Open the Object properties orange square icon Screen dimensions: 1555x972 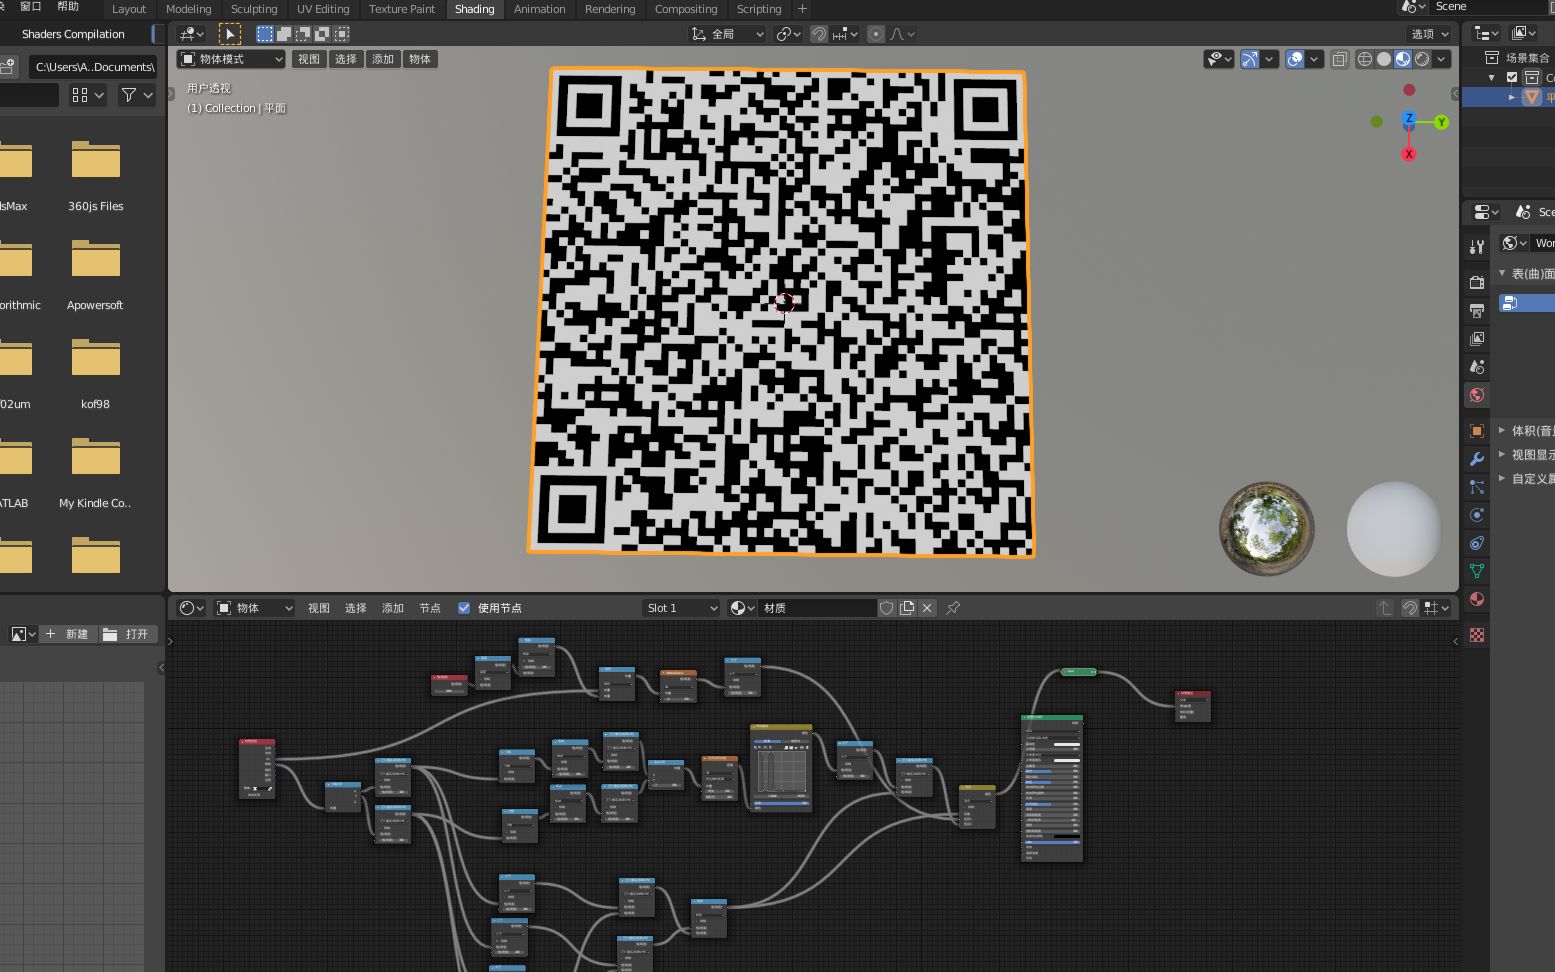[x=1476, y=431]
